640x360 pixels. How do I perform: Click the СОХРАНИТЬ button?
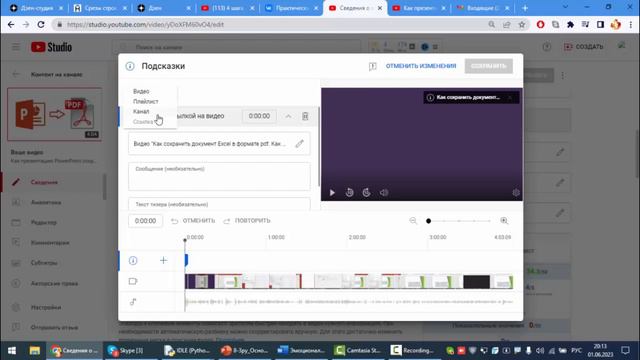[x=489, y=66]
